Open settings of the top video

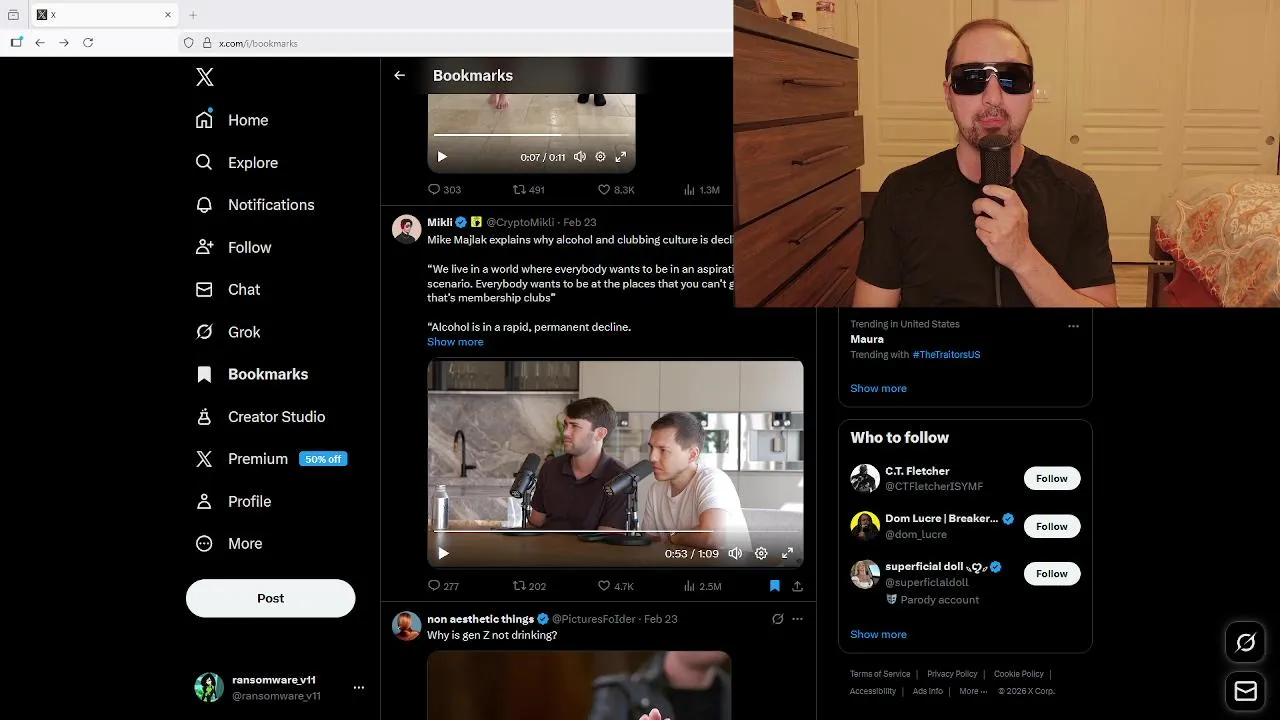pyautogui.click(x=600, y=157)
